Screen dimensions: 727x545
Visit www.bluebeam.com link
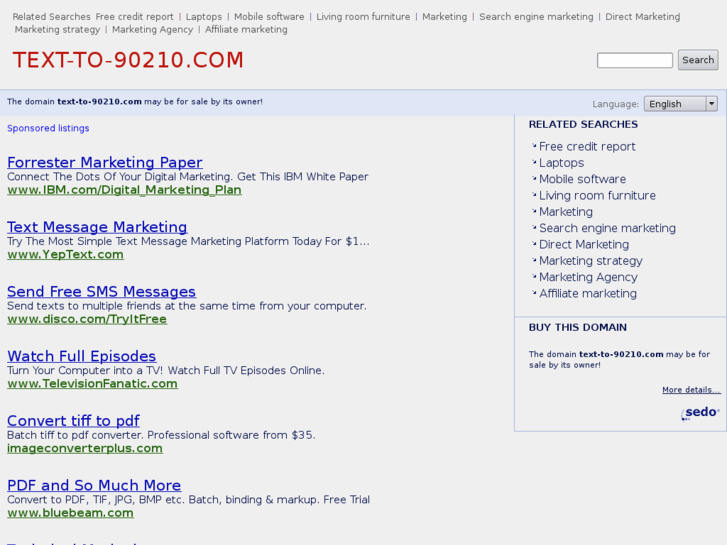70,513
